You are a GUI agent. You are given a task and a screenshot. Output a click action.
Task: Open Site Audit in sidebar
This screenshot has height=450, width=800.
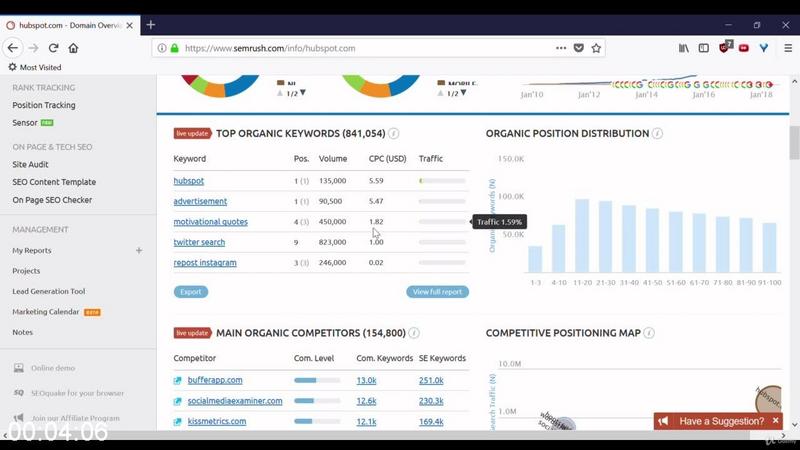pyautogui.click(x=30, y=164)
